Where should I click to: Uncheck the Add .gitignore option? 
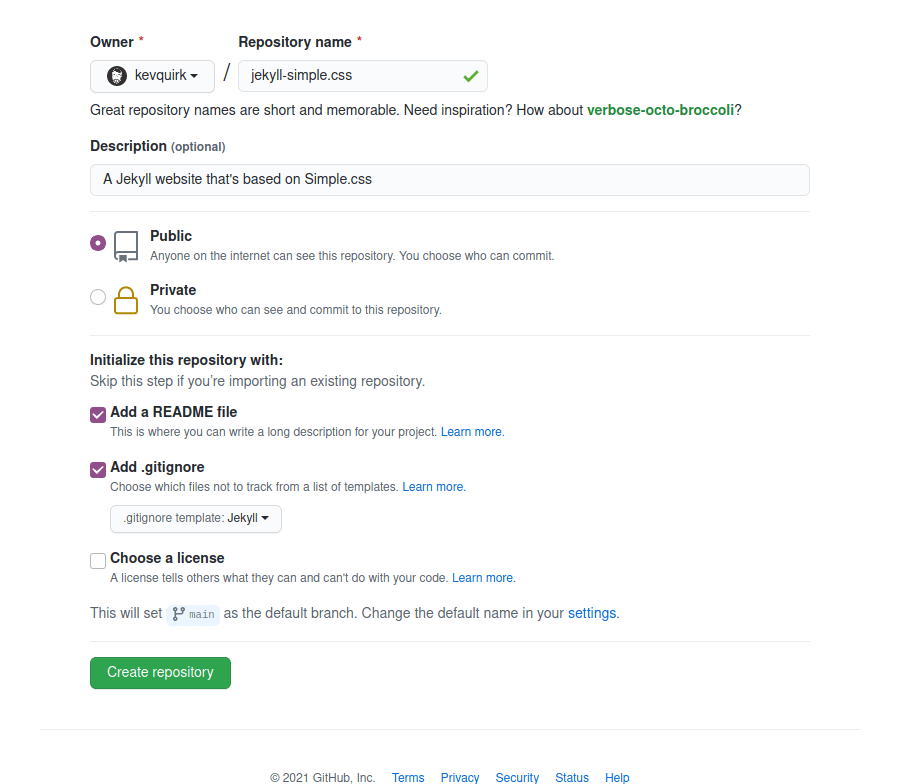(97, 469)
